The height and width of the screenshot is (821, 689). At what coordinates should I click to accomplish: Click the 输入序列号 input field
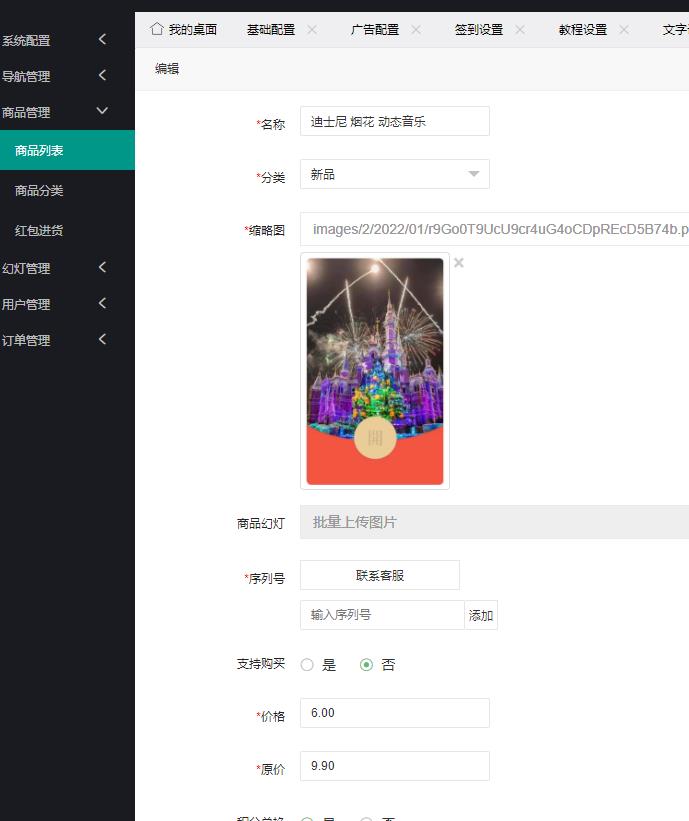[382, 615]
